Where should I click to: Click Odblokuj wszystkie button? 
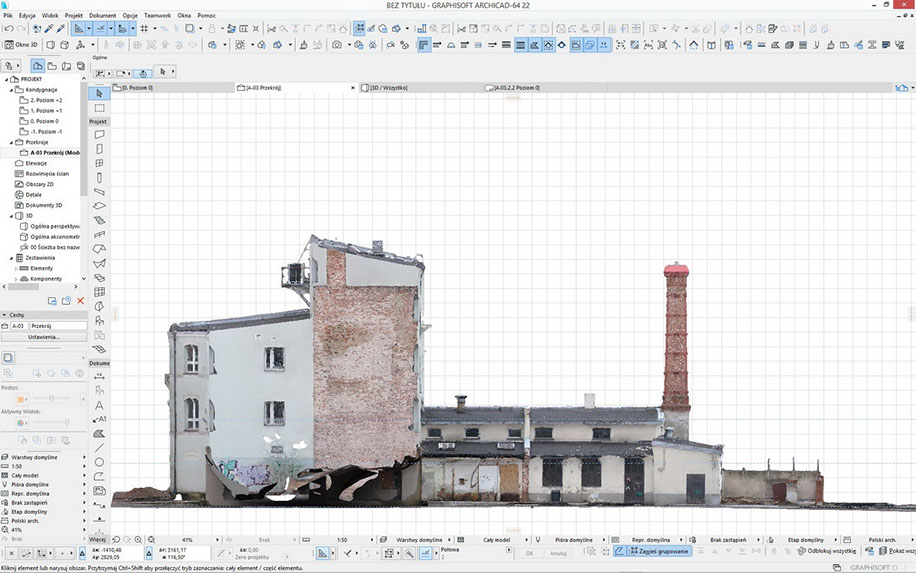tap(824, 551)
